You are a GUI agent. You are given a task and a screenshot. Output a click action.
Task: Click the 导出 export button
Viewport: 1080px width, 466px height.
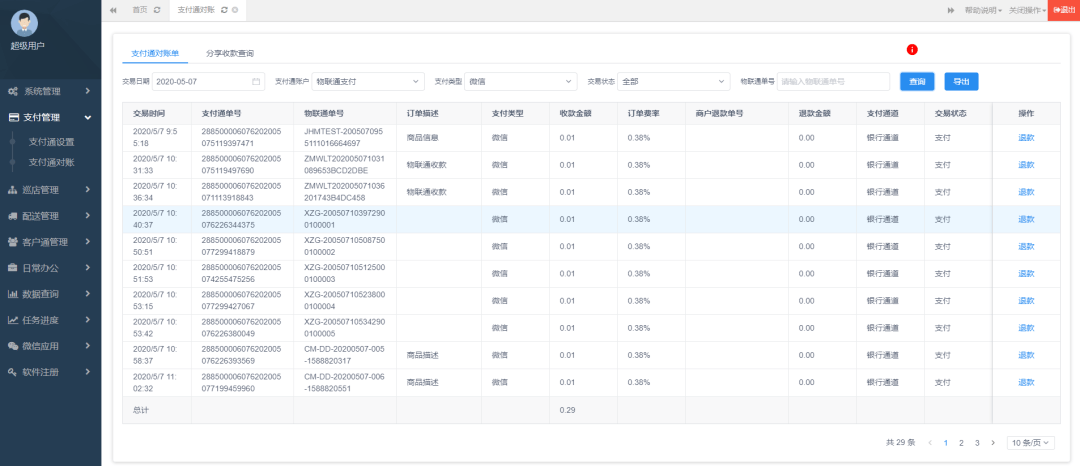tap(960, 81)
